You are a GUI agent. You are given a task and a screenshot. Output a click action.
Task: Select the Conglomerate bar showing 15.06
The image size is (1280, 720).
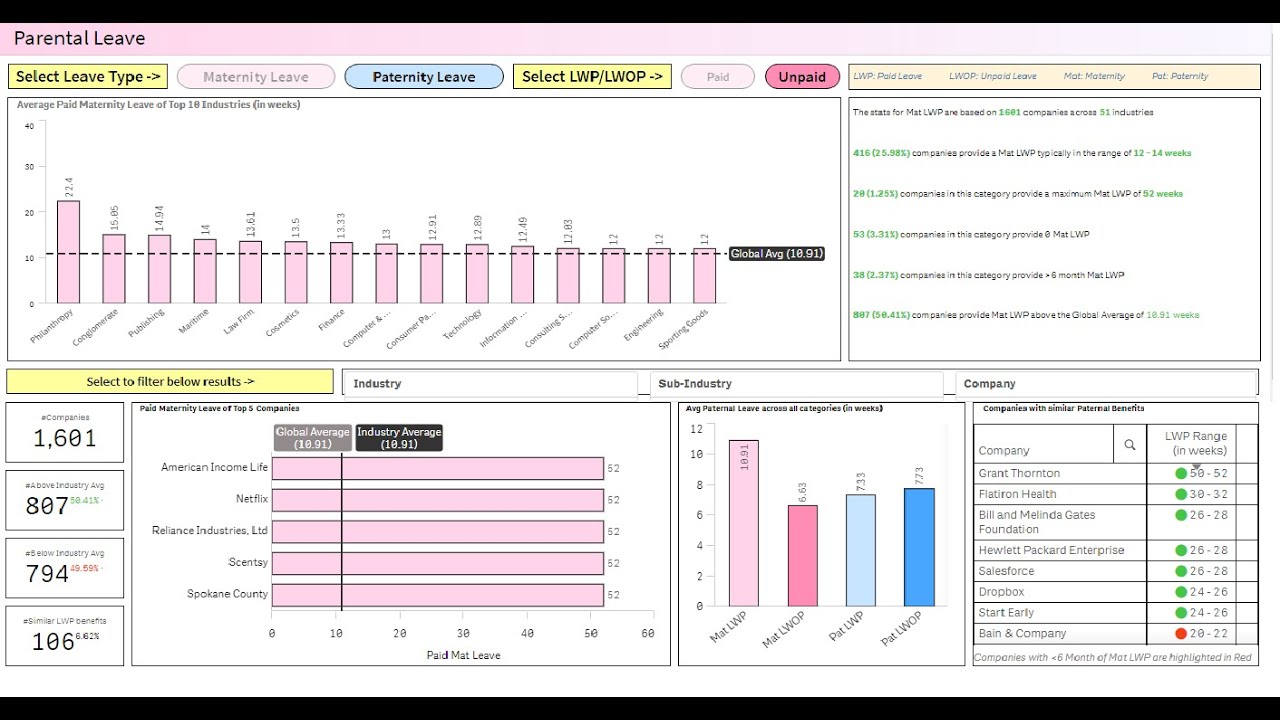click(x=114, y=269)
